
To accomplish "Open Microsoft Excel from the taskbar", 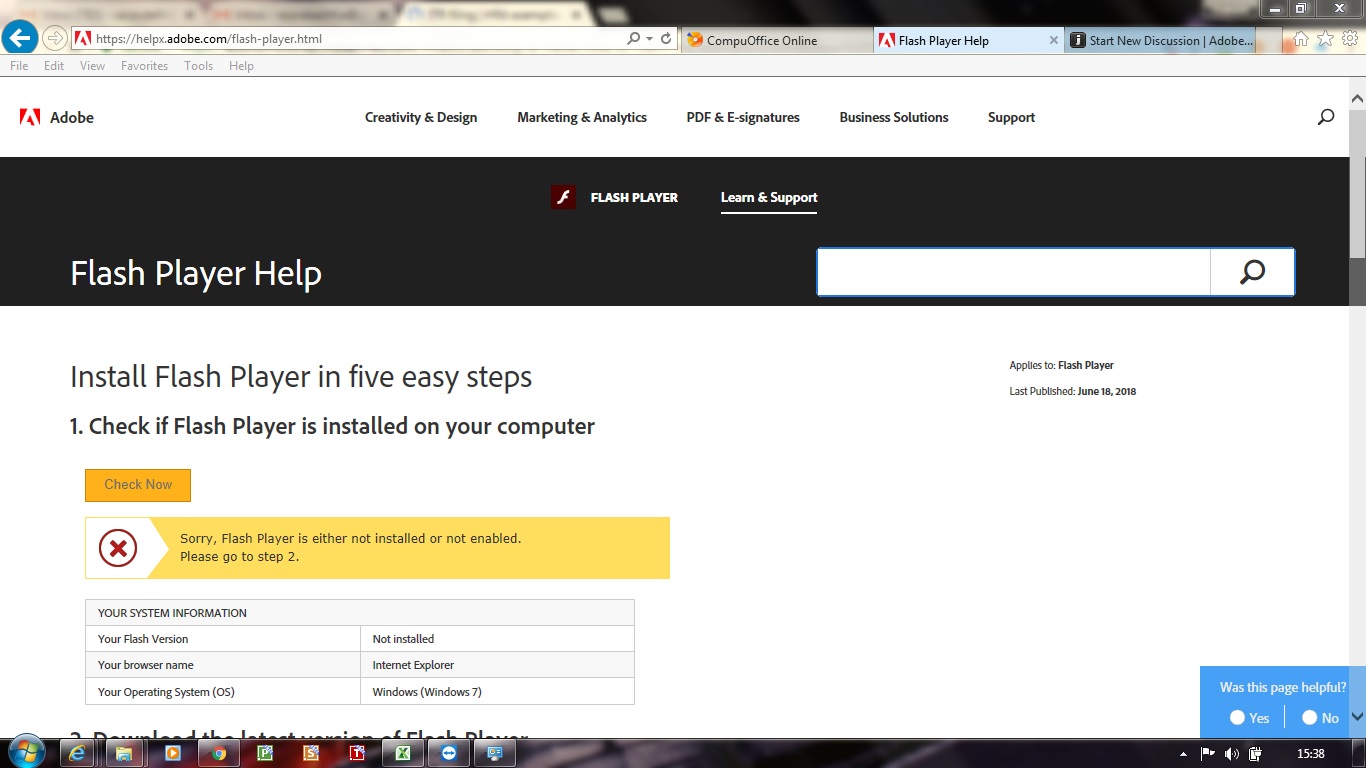I will click(x=403, y=753).
